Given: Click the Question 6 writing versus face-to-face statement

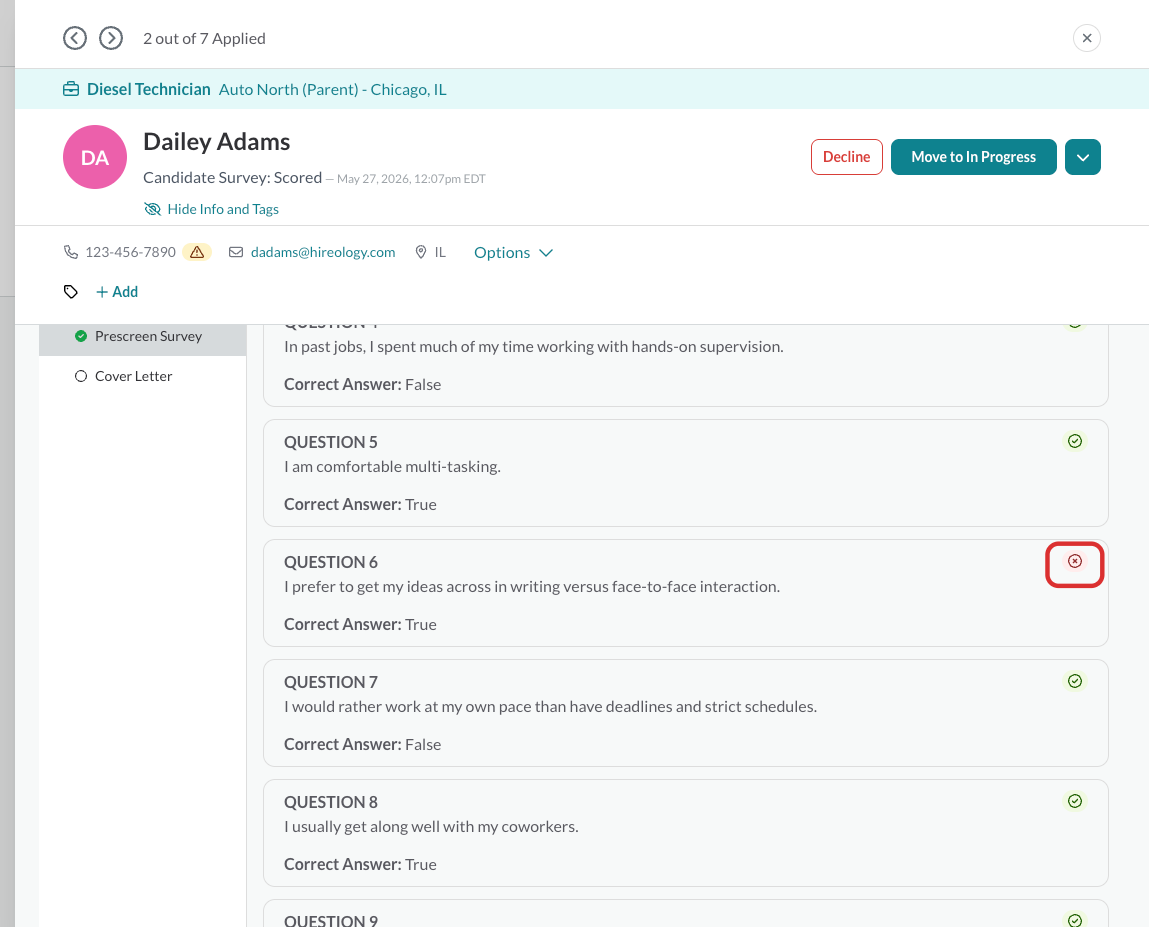Looking at the screenshot, I should 532,587.
